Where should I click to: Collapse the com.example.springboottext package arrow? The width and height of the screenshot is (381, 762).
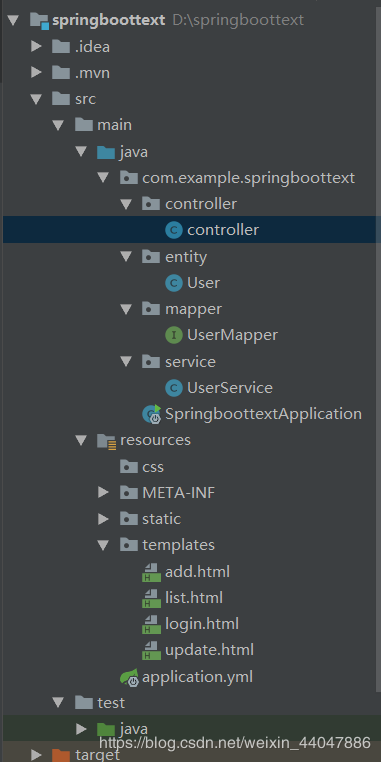tap(104, 178)
